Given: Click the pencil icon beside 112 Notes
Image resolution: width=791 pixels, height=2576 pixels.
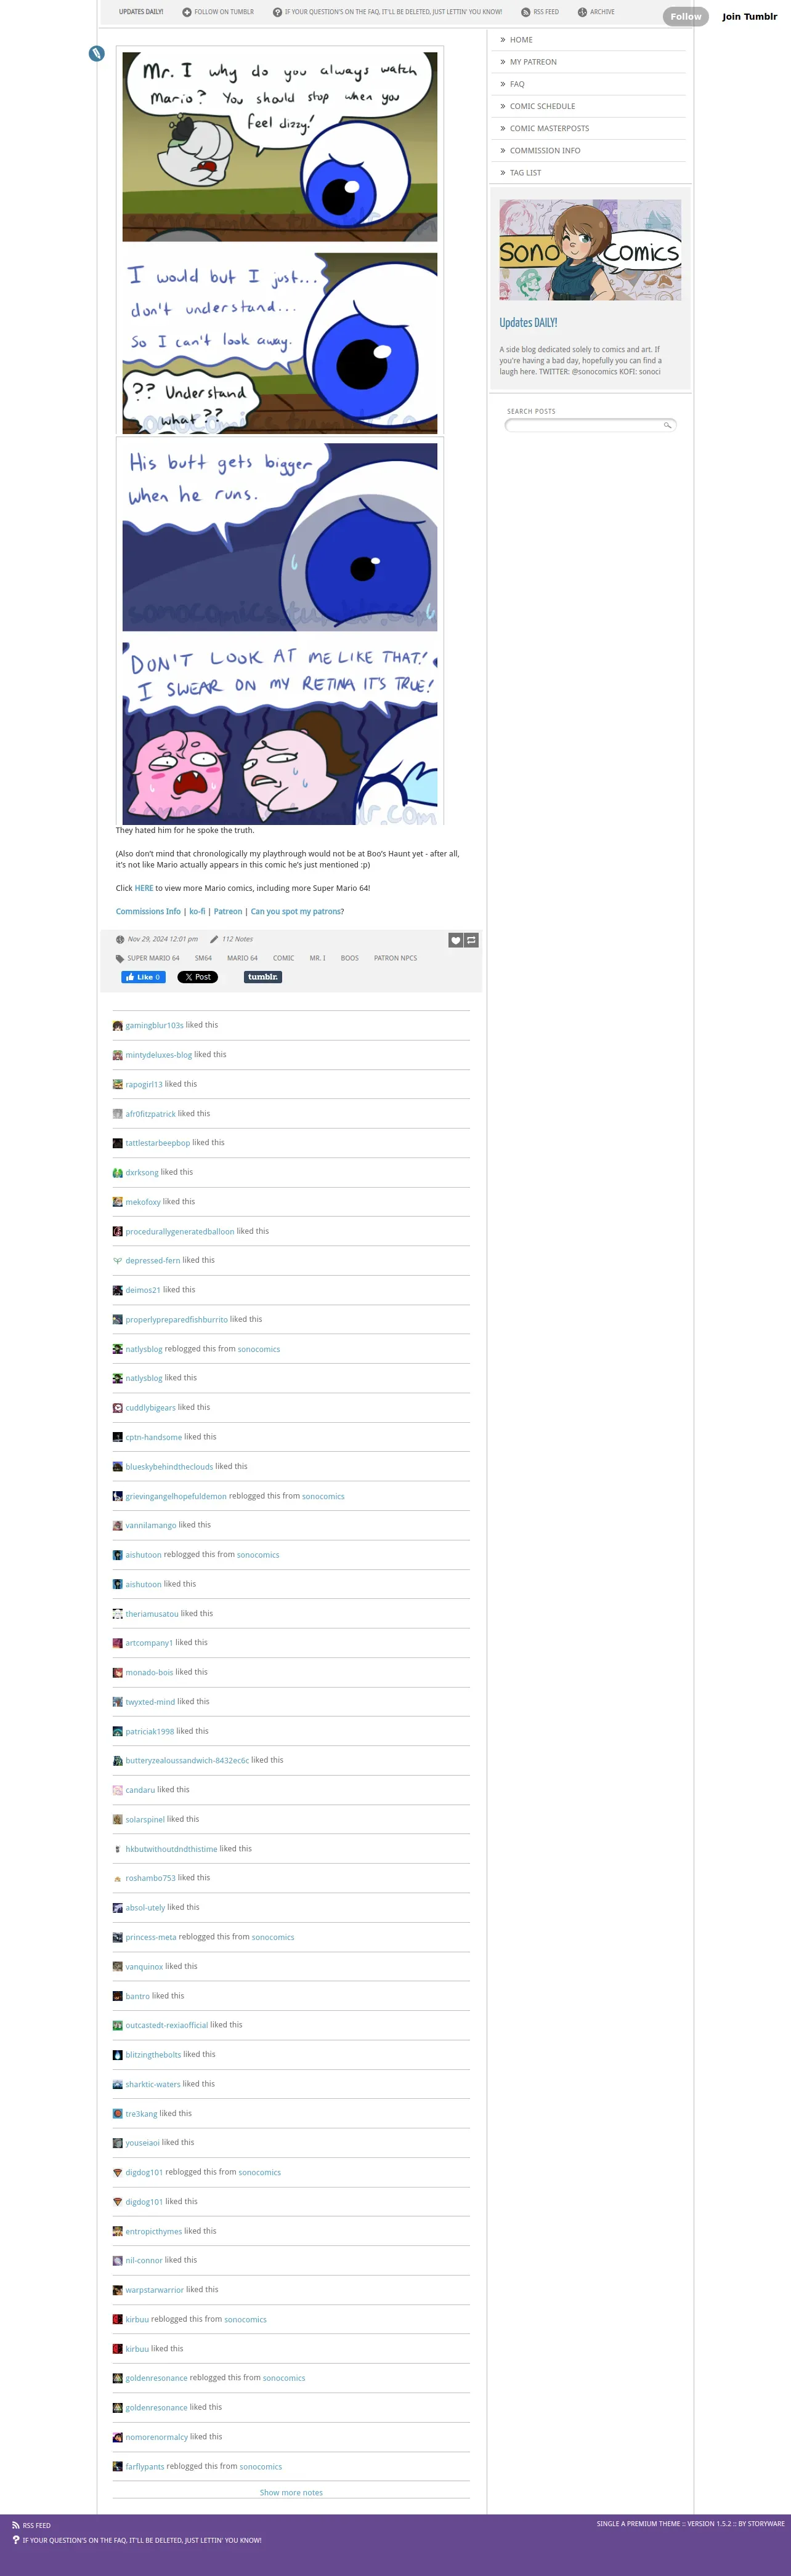Looking at the screenshot, I should (x=214, y=939).
